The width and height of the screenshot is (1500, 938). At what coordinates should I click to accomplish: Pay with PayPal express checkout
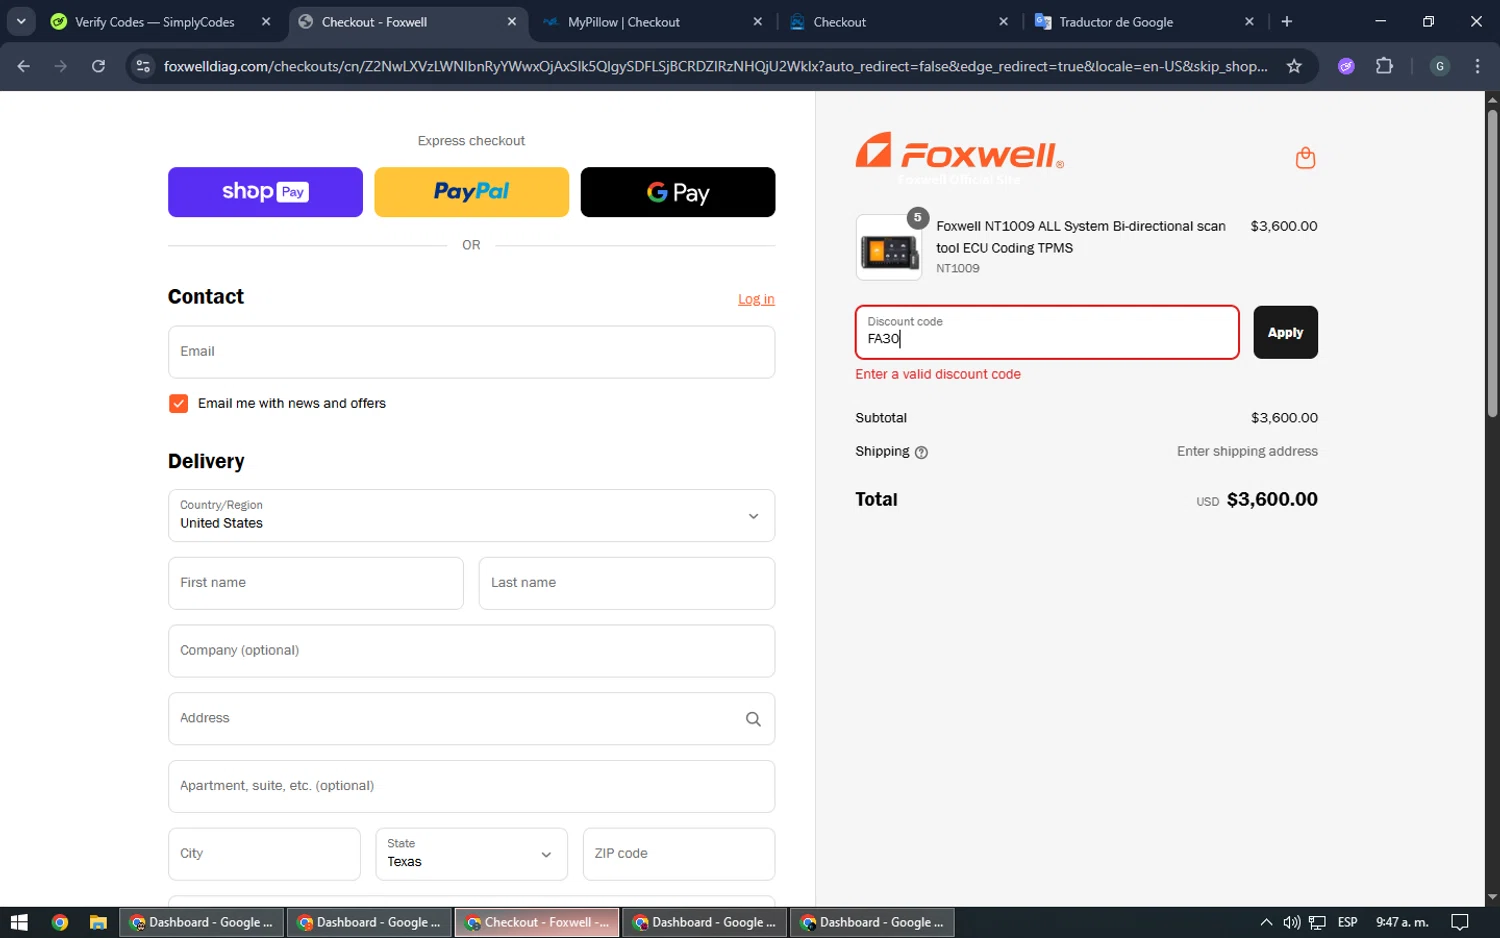click(471, 192)
